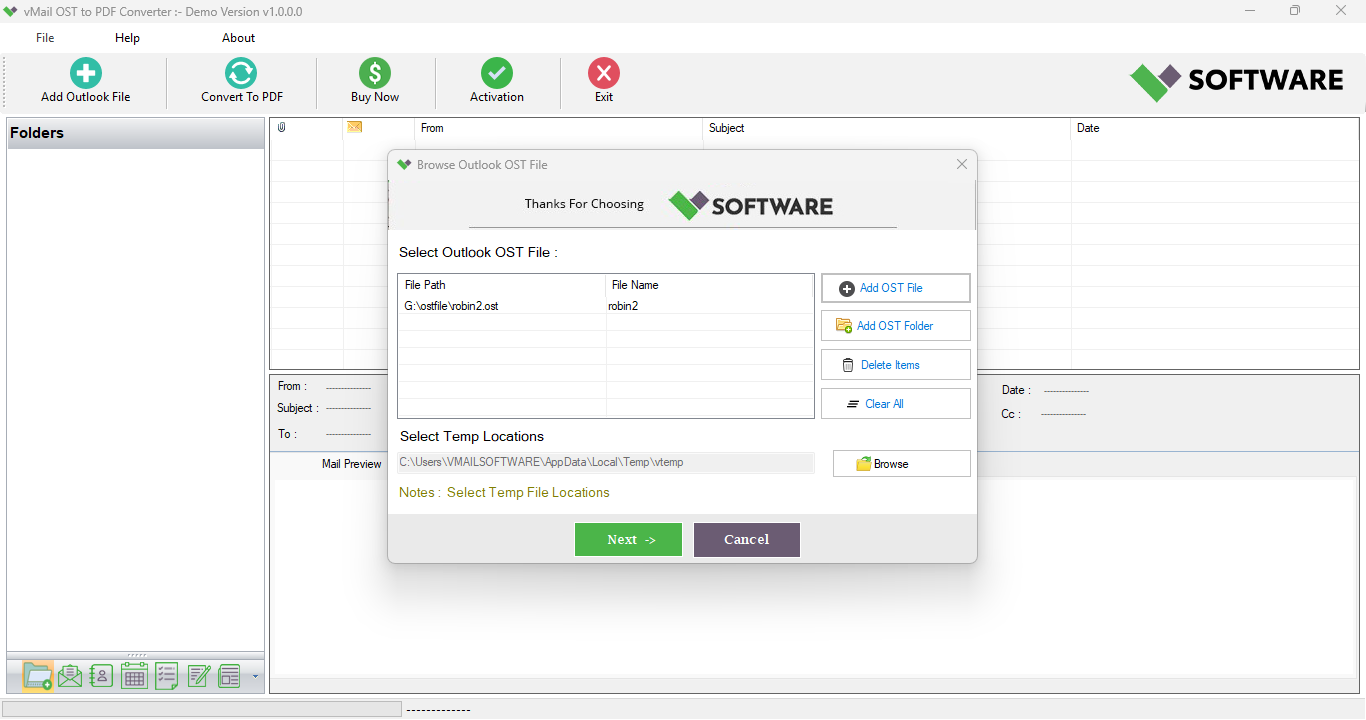The width and height of the screenshot is (1366, 720).
Task: Select the Journal panel icon
Action: coord(197,676)
